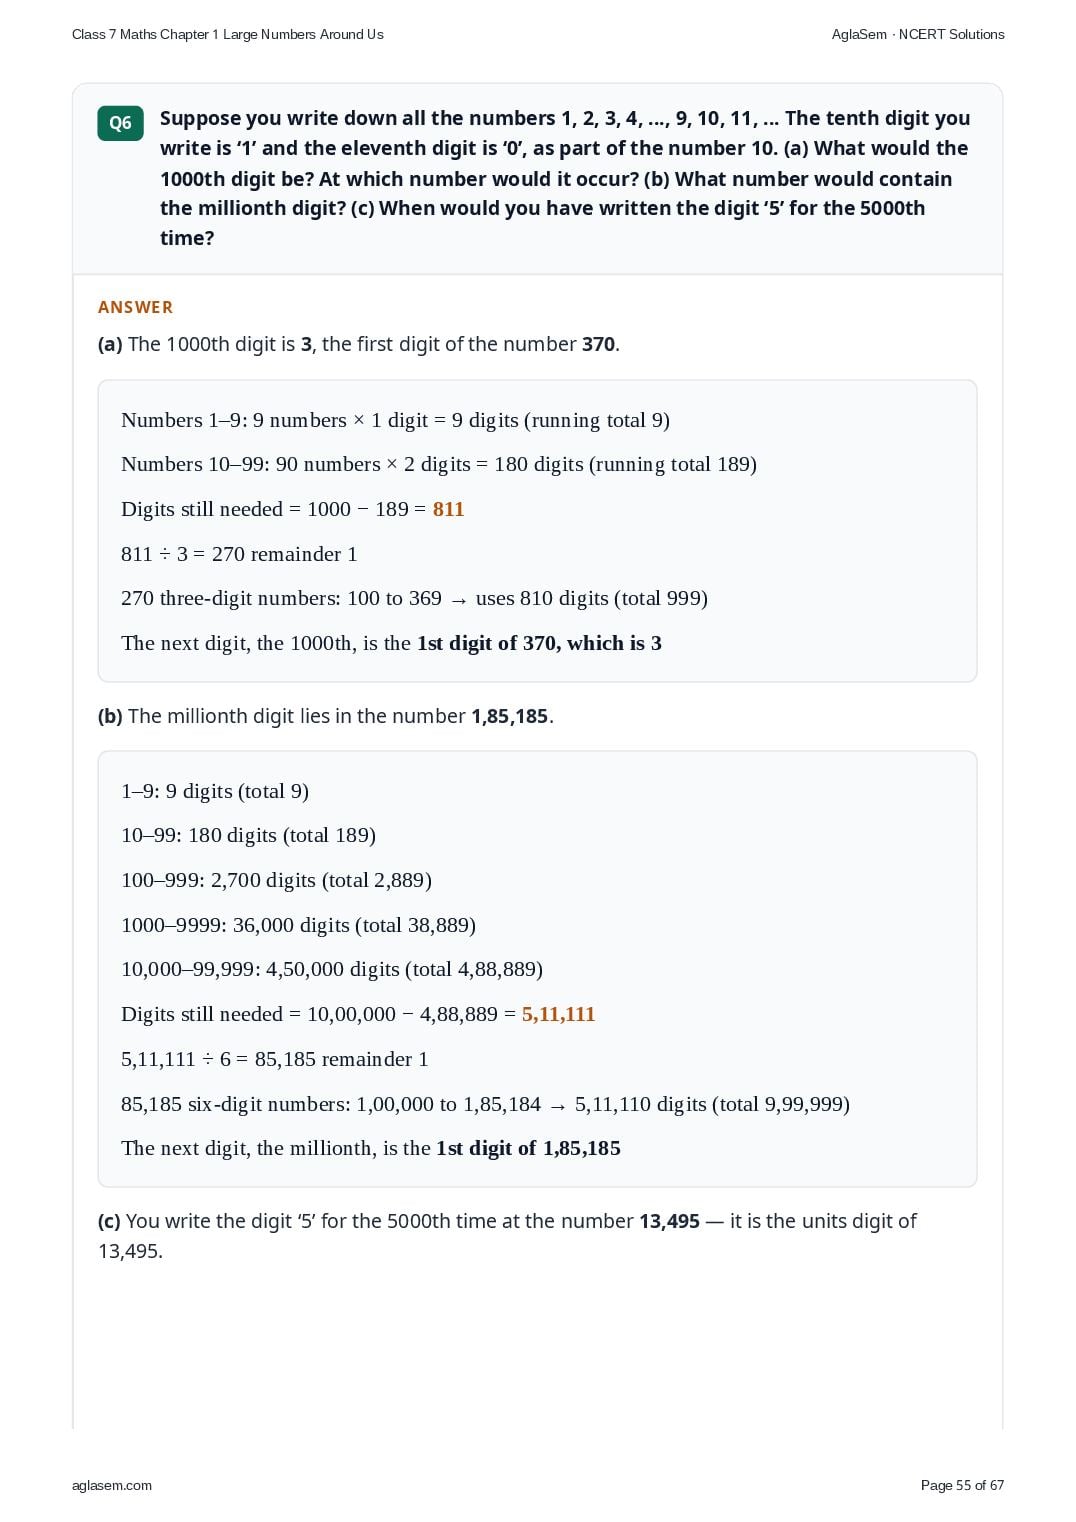Click the (c) part label
The height and width of the screenshot is (1522, 1076).
[x=109, y=1221]
